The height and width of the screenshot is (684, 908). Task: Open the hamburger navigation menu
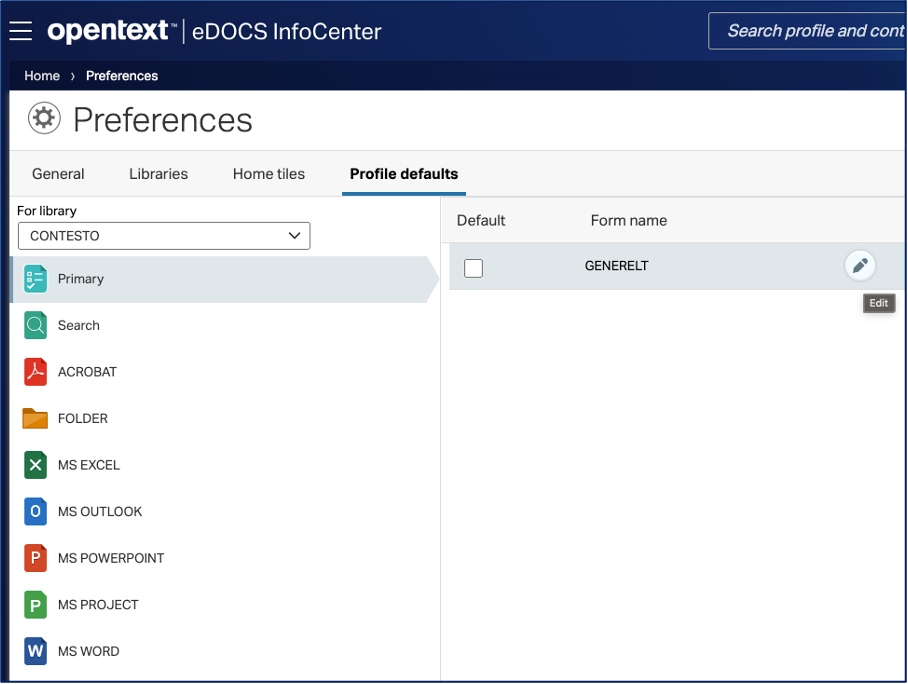click(x=21, y=31)
